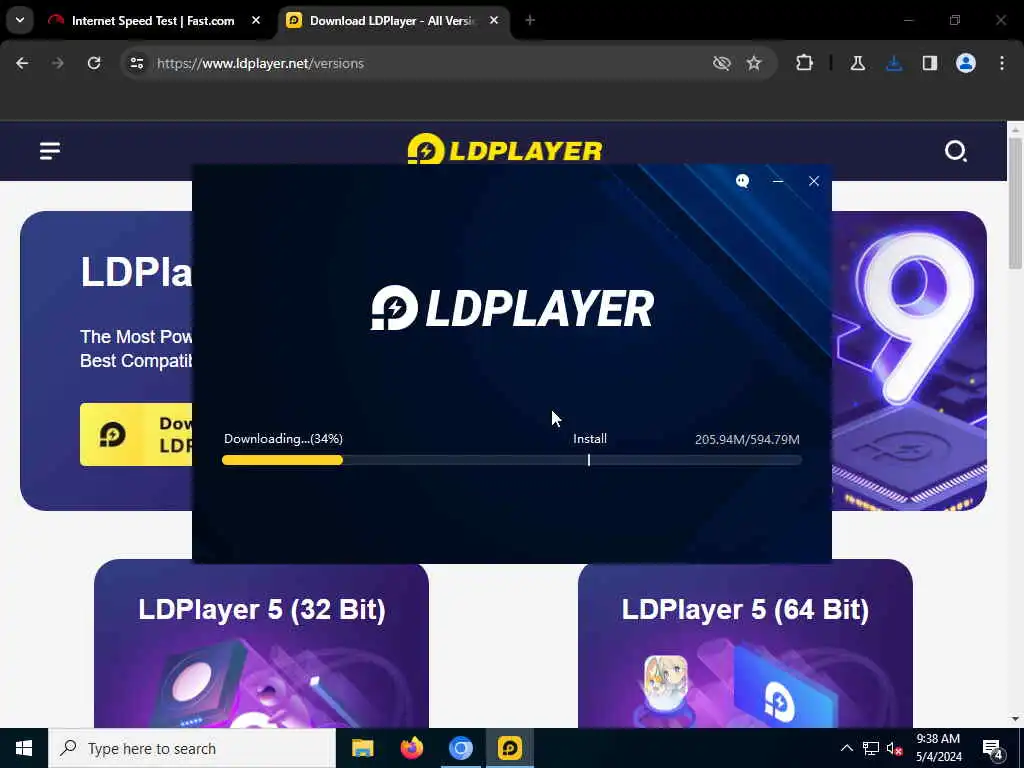Bookmark this page with the star
This screenshot has width=1024, height=768.
(x=754, y=63)
